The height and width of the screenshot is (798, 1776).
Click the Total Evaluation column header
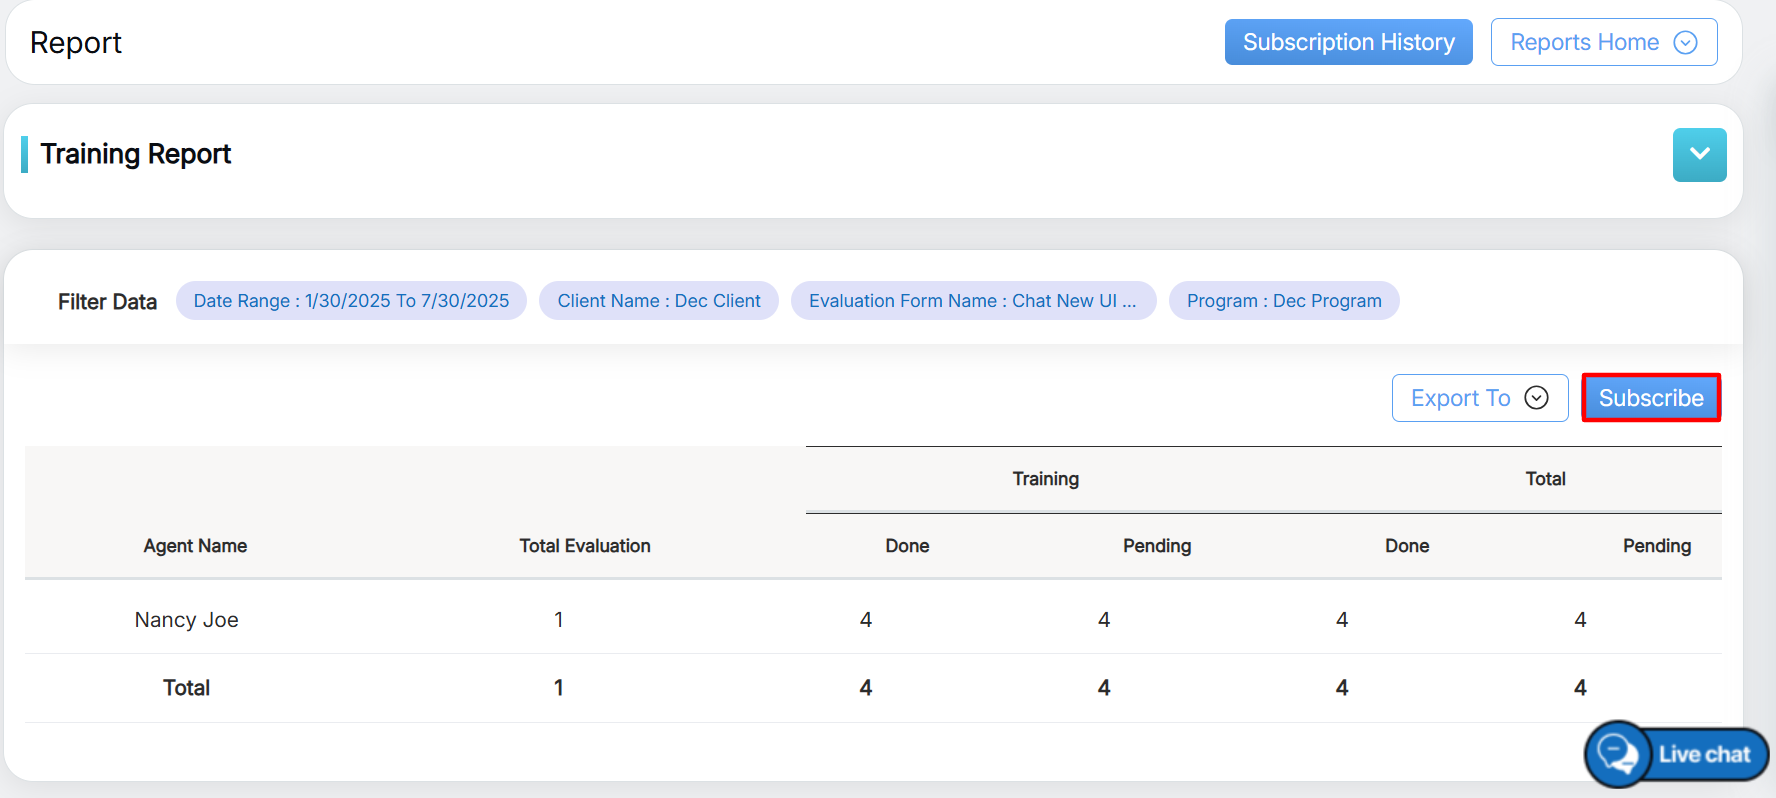tap(585, 546)
